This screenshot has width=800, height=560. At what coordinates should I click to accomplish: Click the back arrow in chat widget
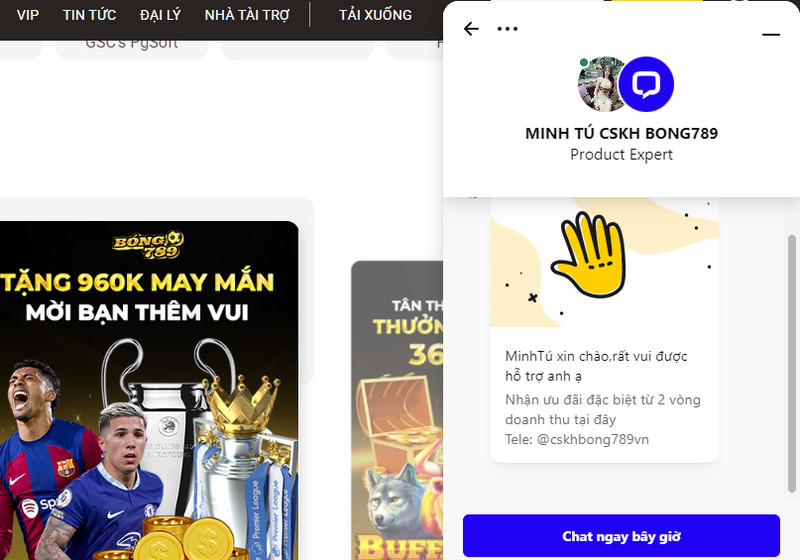pyautogui.click(x=471, y=29)
